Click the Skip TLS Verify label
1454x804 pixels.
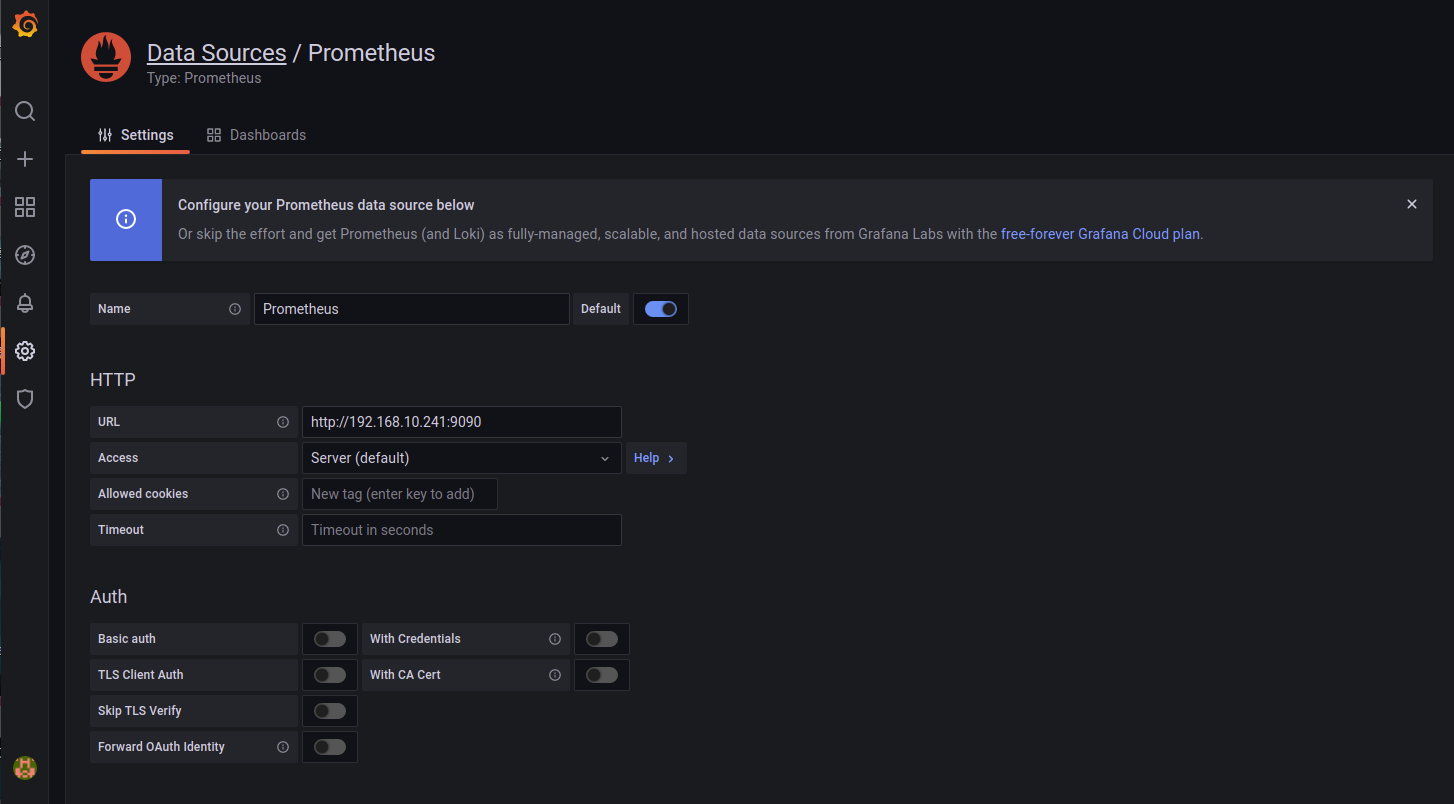click(x=140, y=711)
